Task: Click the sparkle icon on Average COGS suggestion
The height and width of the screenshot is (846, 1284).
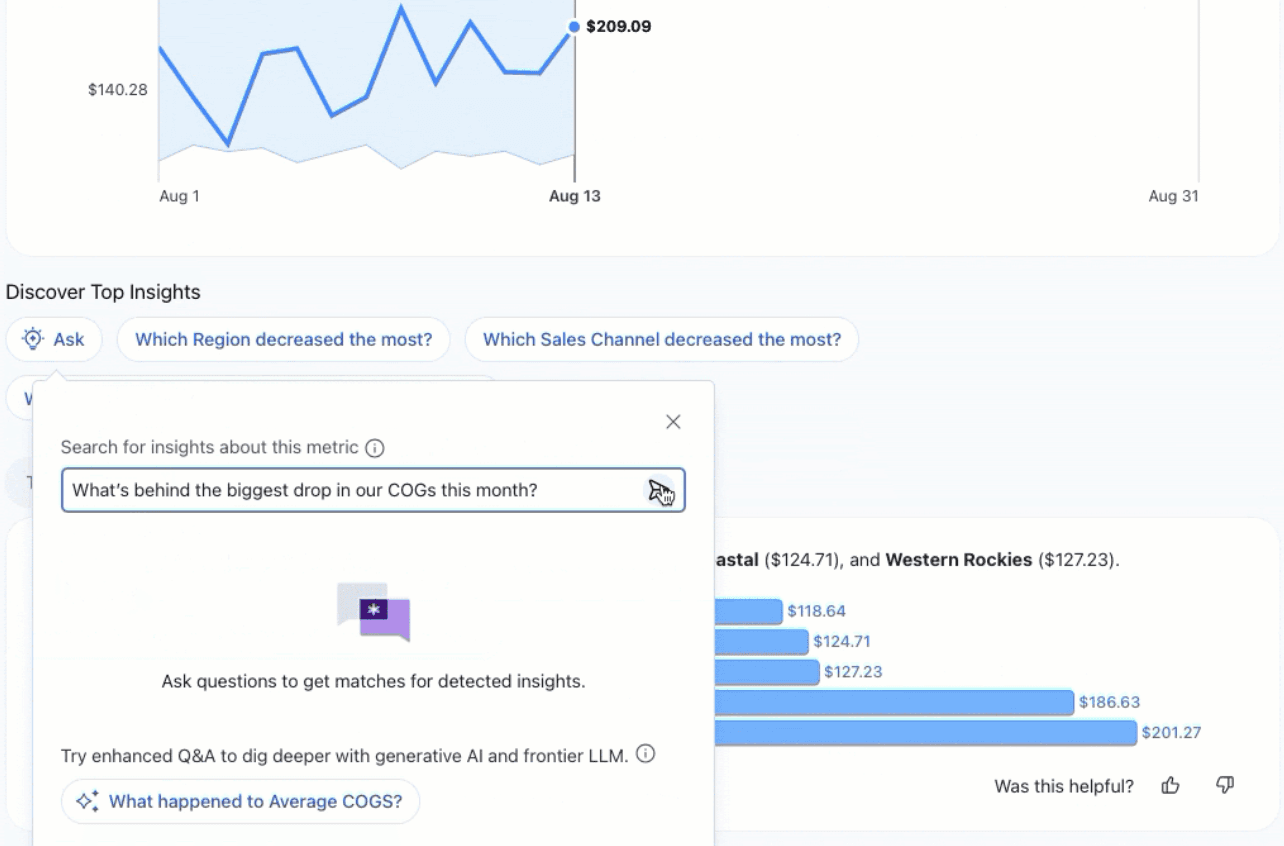Action: coord(88,801)
